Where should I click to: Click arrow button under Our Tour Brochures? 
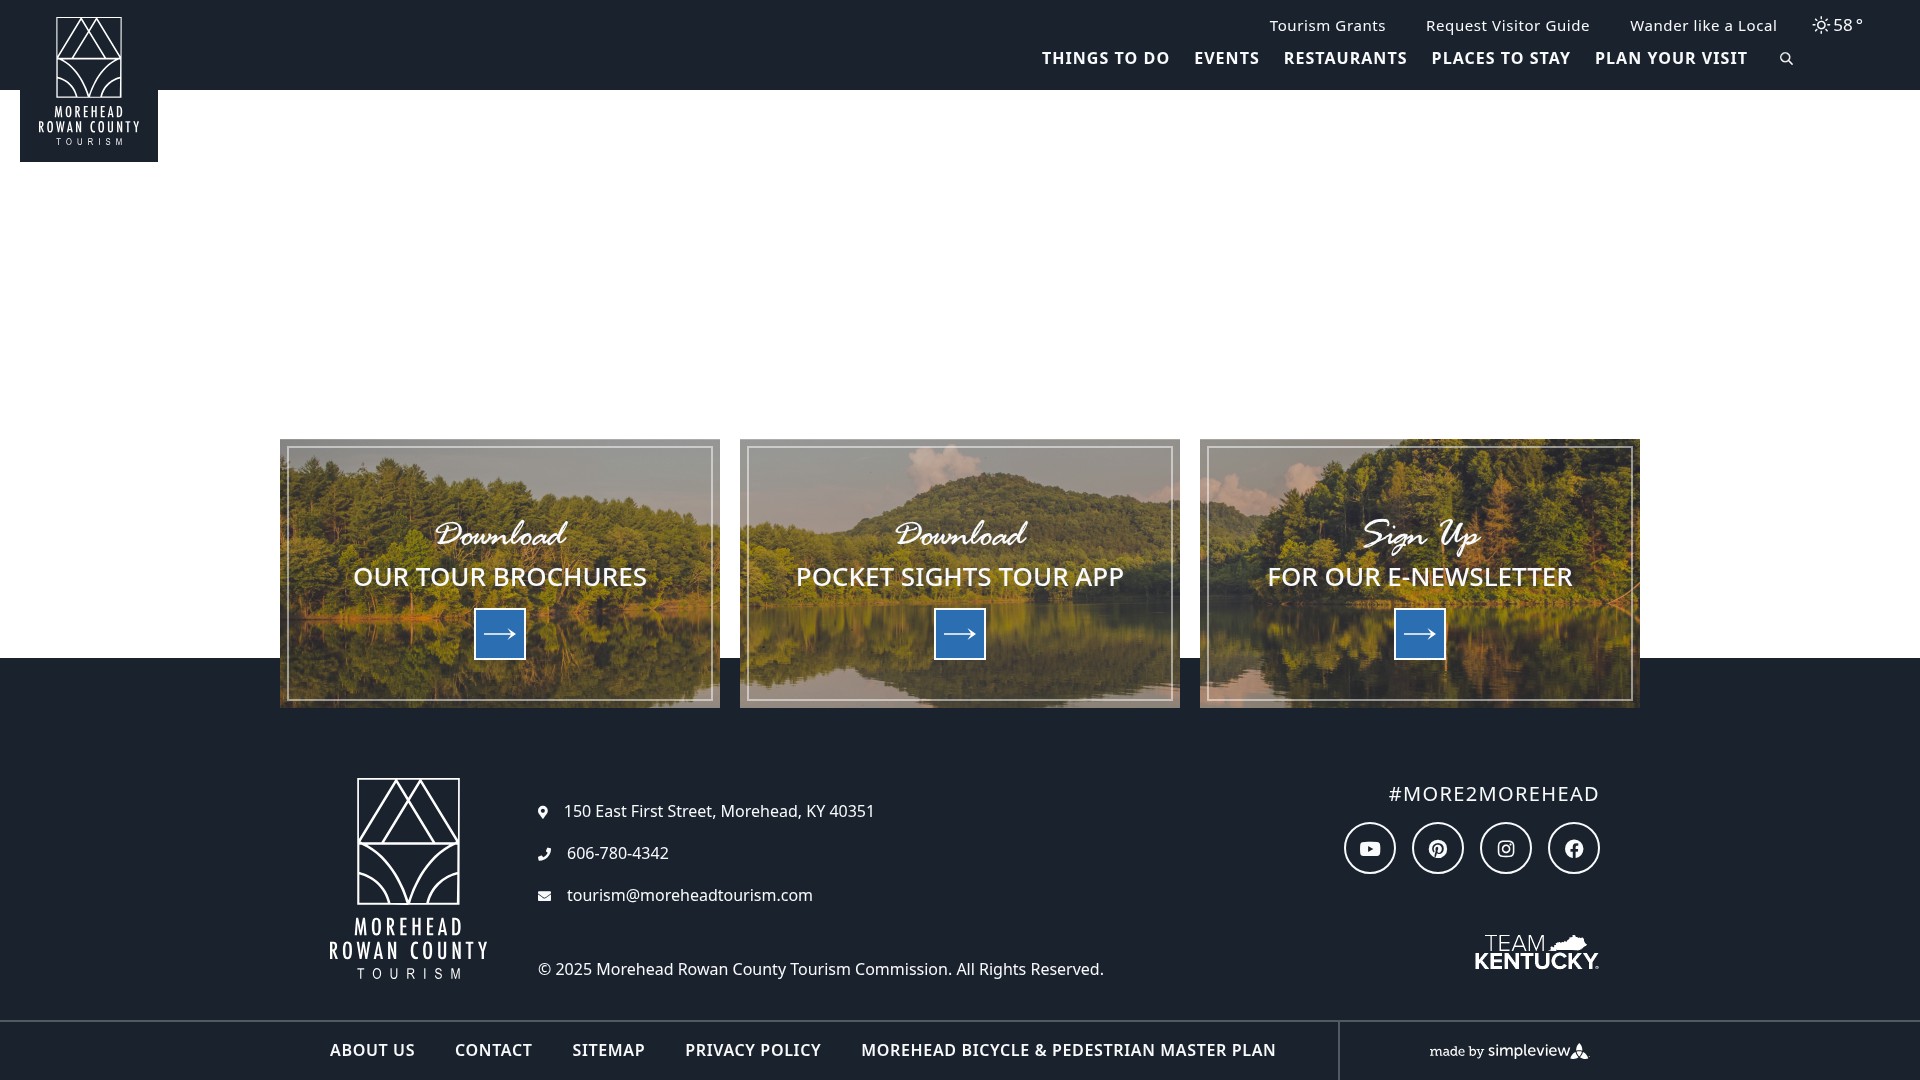(500, 634)
